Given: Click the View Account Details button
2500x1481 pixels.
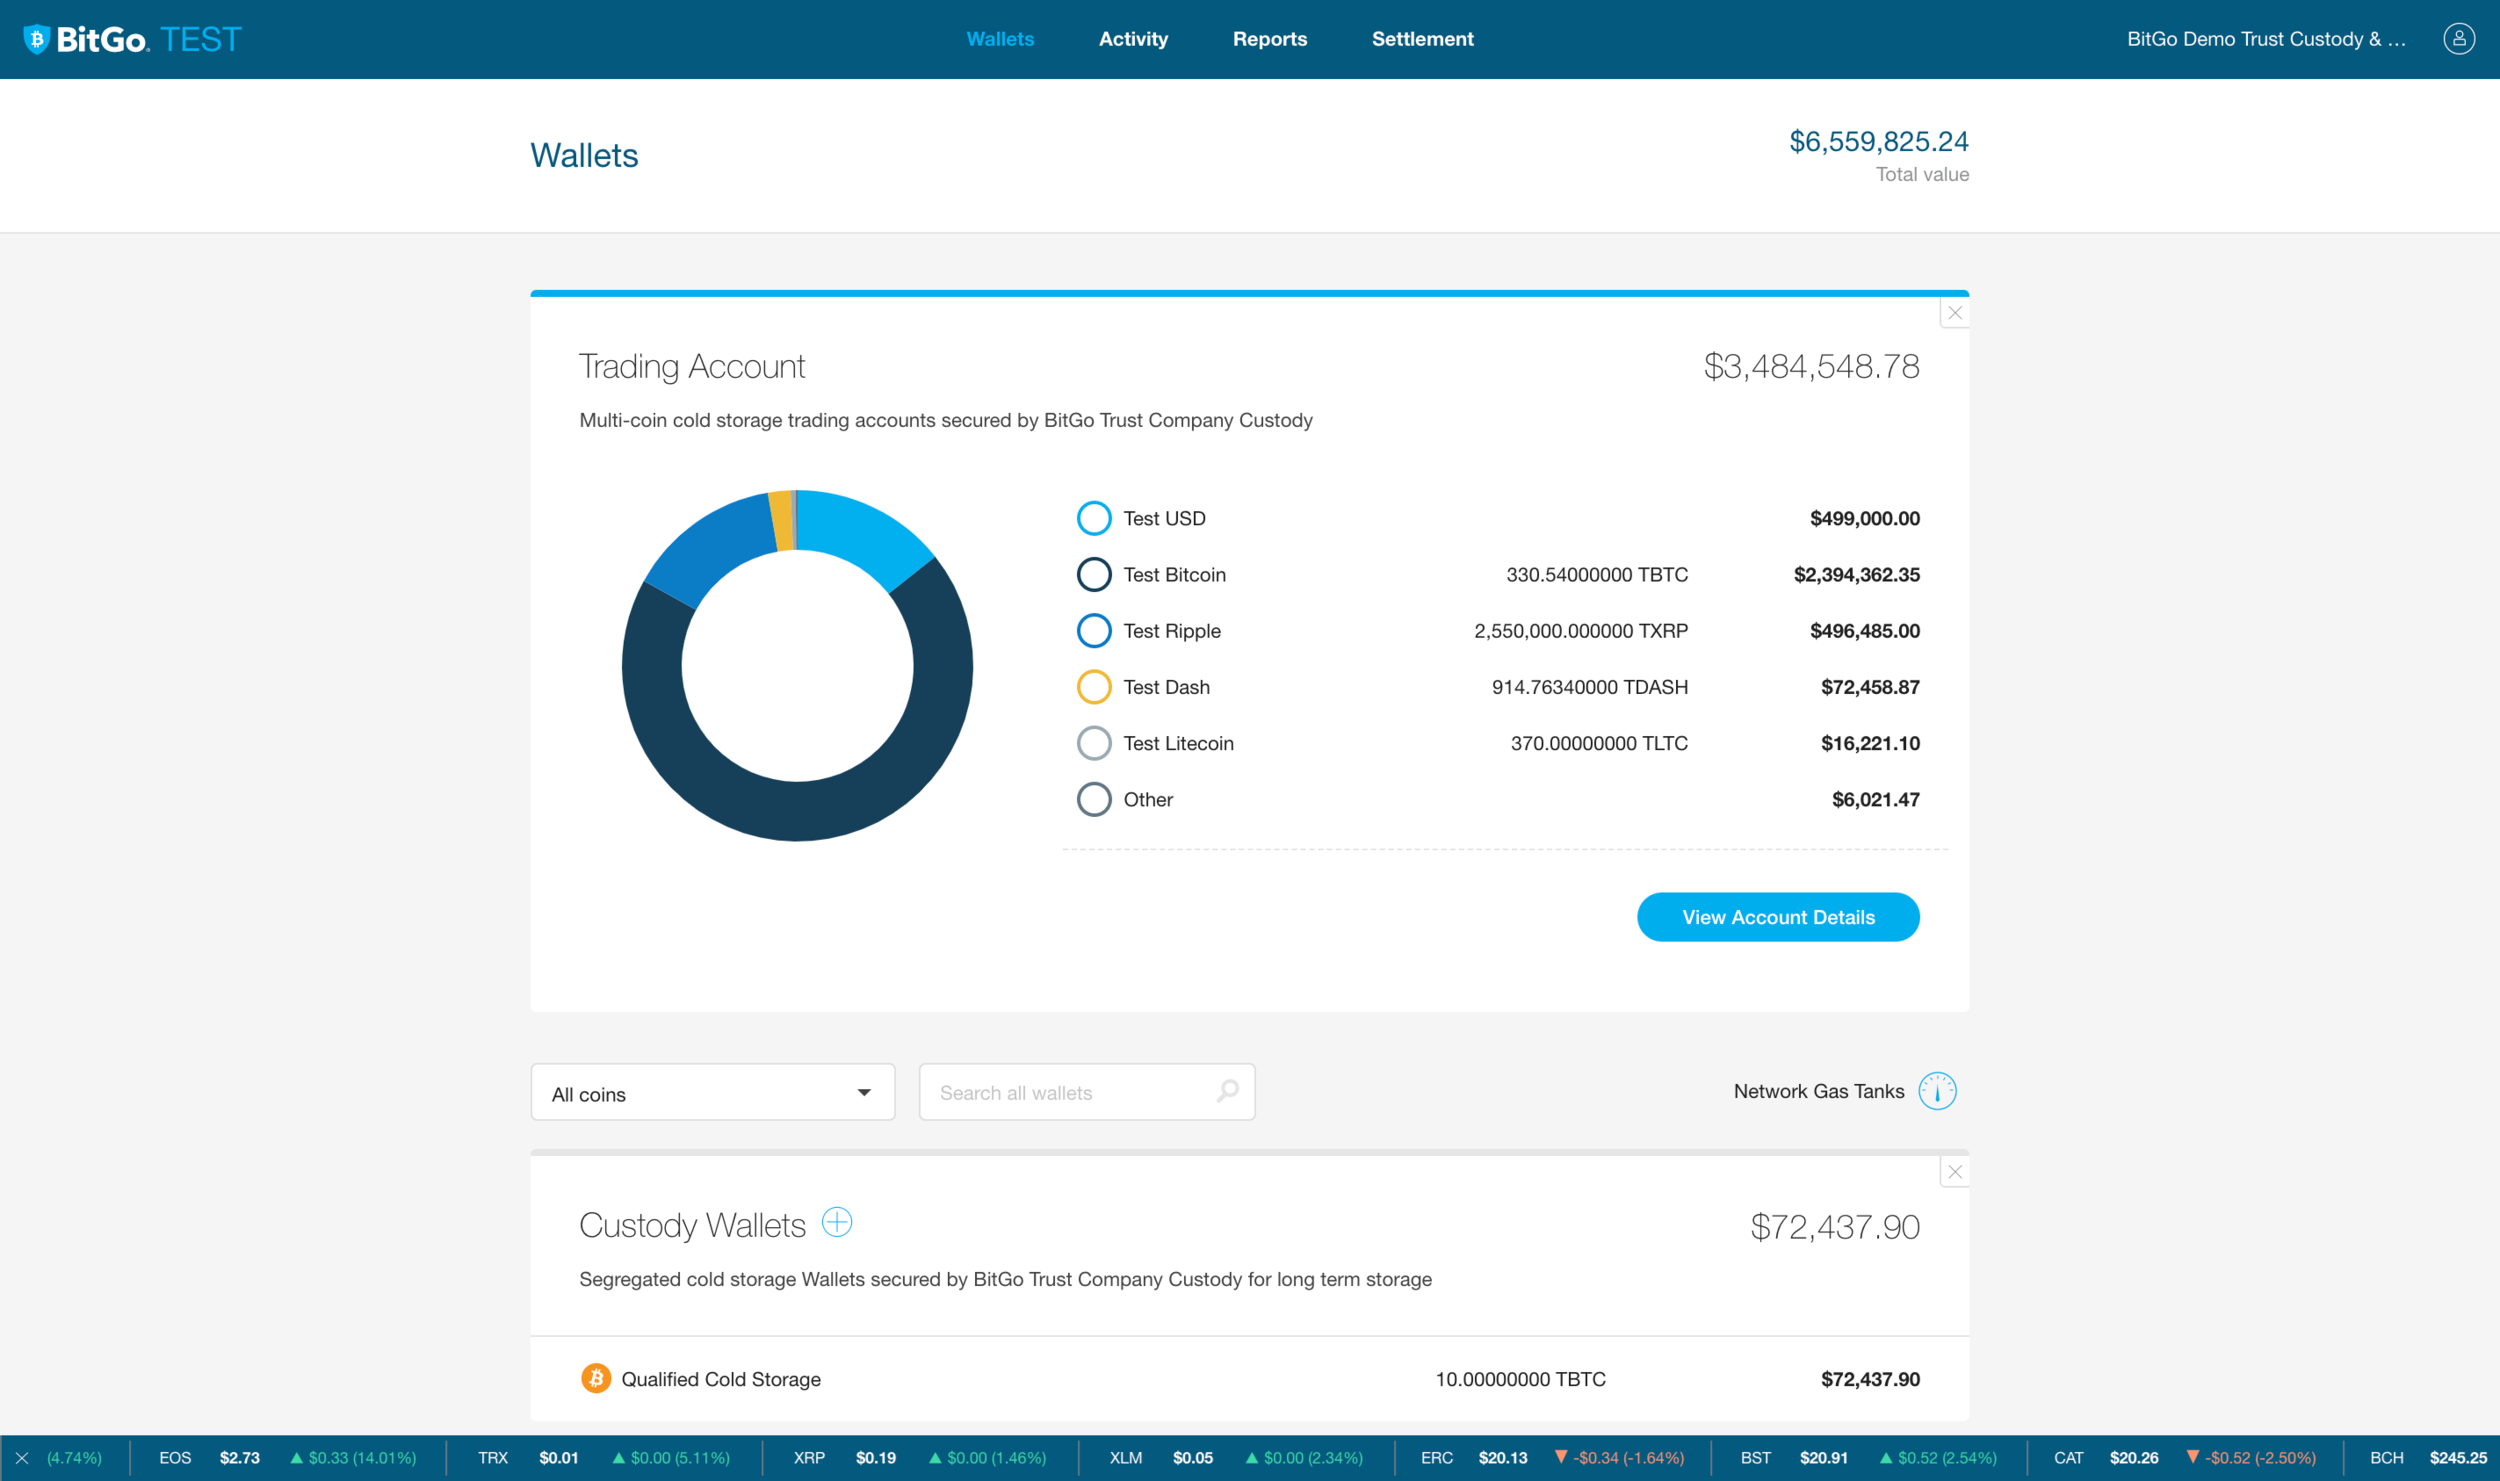Looking at the screenshot, I should (1777, 917).
